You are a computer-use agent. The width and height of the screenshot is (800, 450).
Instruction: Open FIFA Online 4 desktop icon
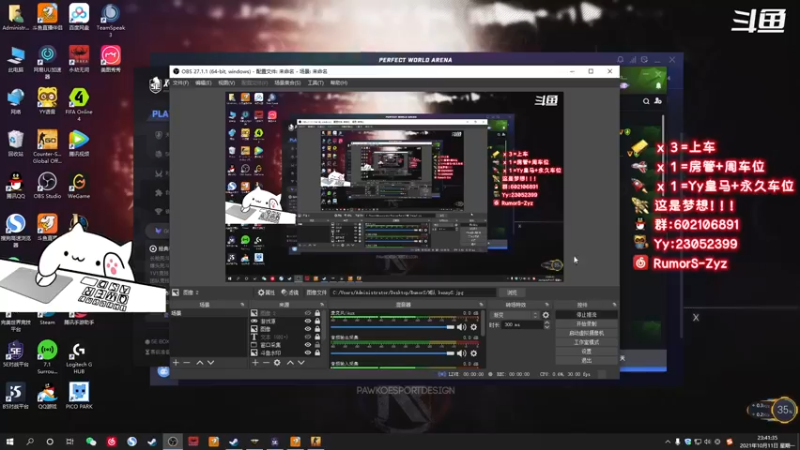(x=79, y=104)
